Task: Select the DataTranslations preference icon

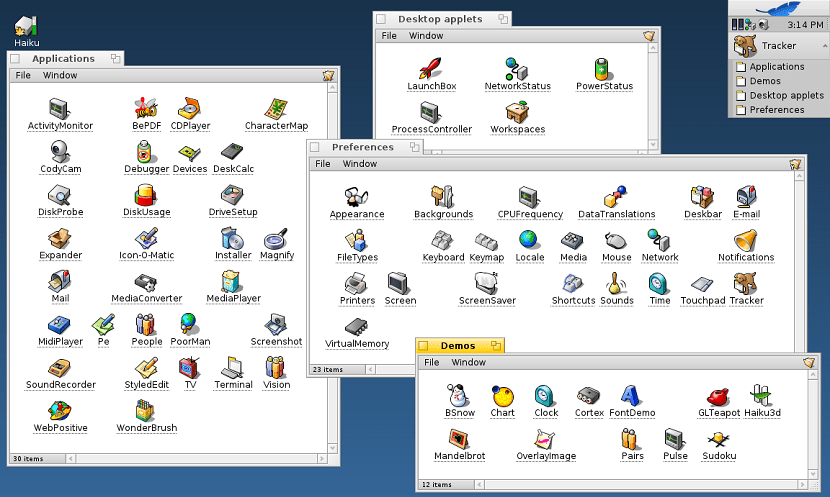Action: (x=615, y=197)
